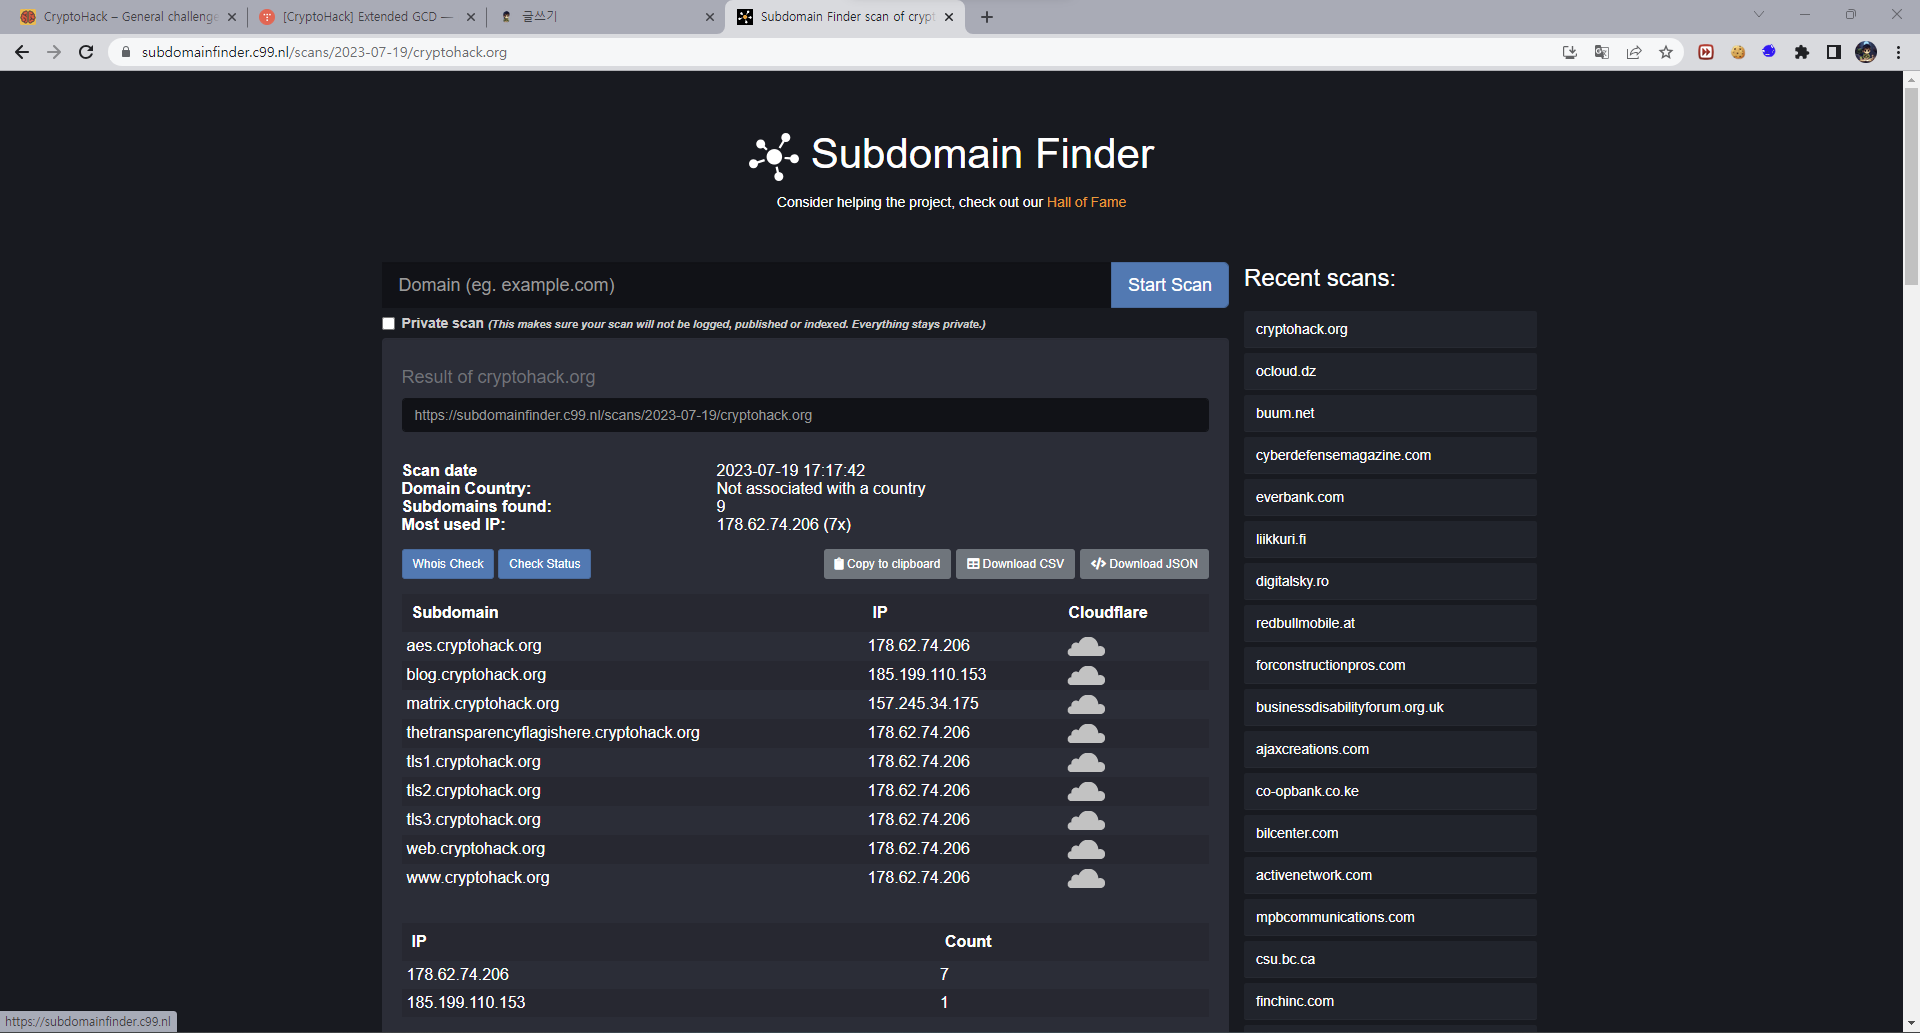
Task: Close the Subdomain Finder scan tab
Action: pos(949,17)
